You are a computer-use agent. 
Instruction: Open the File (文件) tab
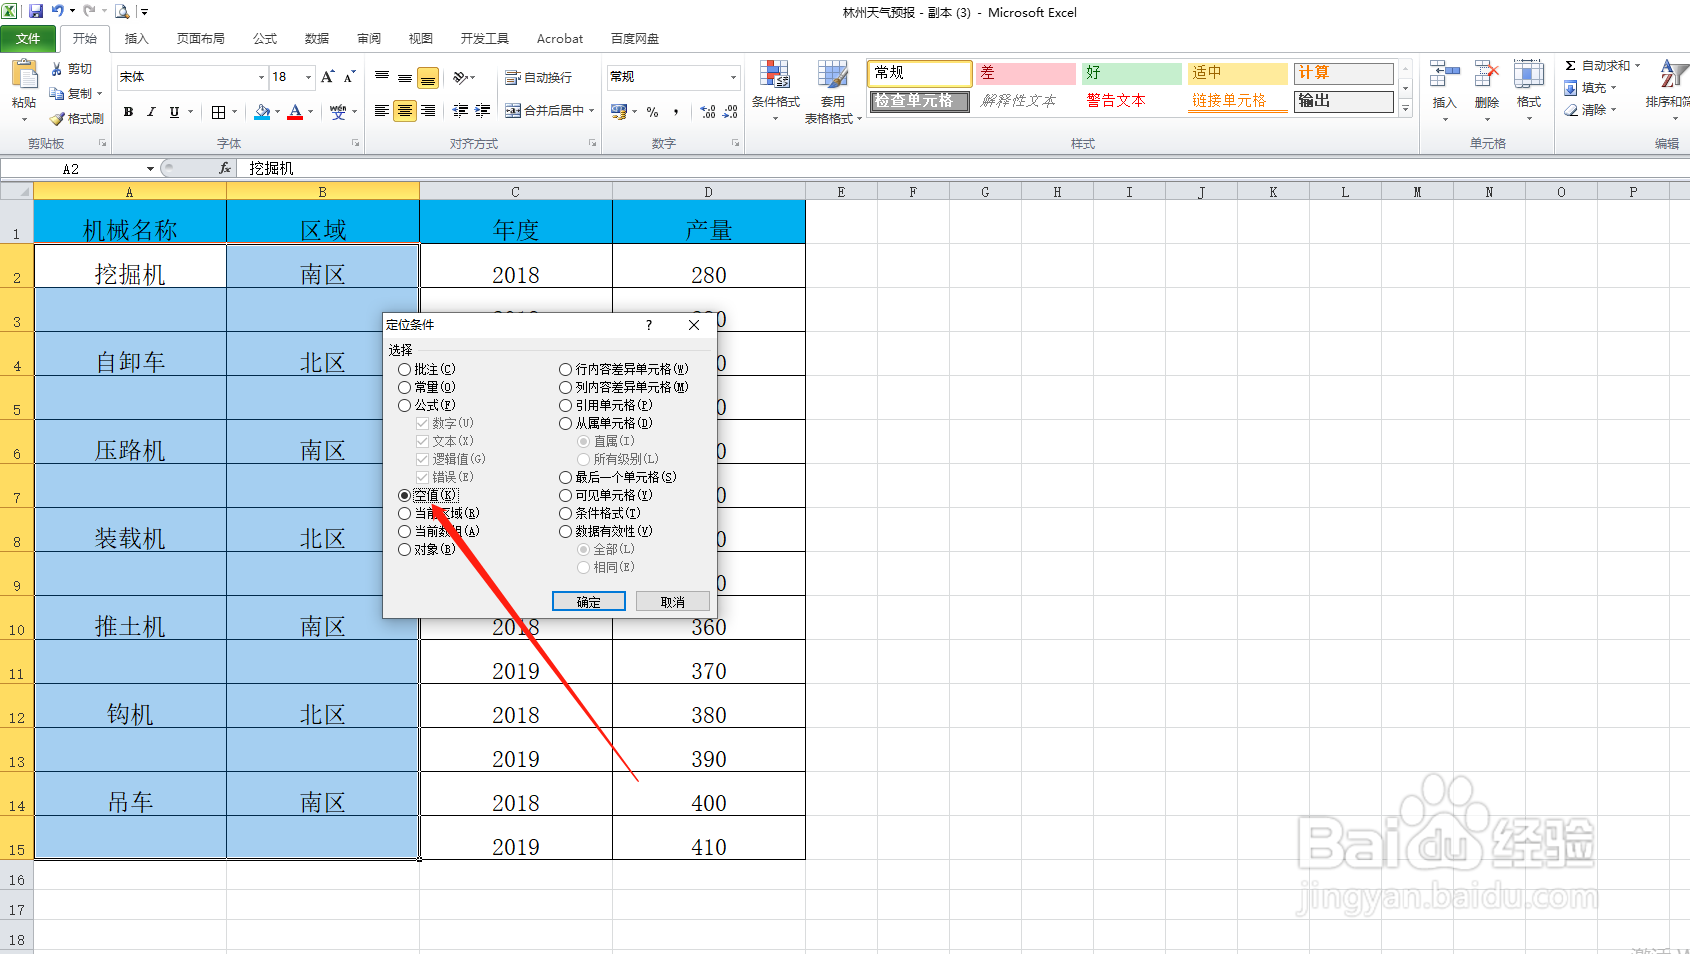pos(28,39)
